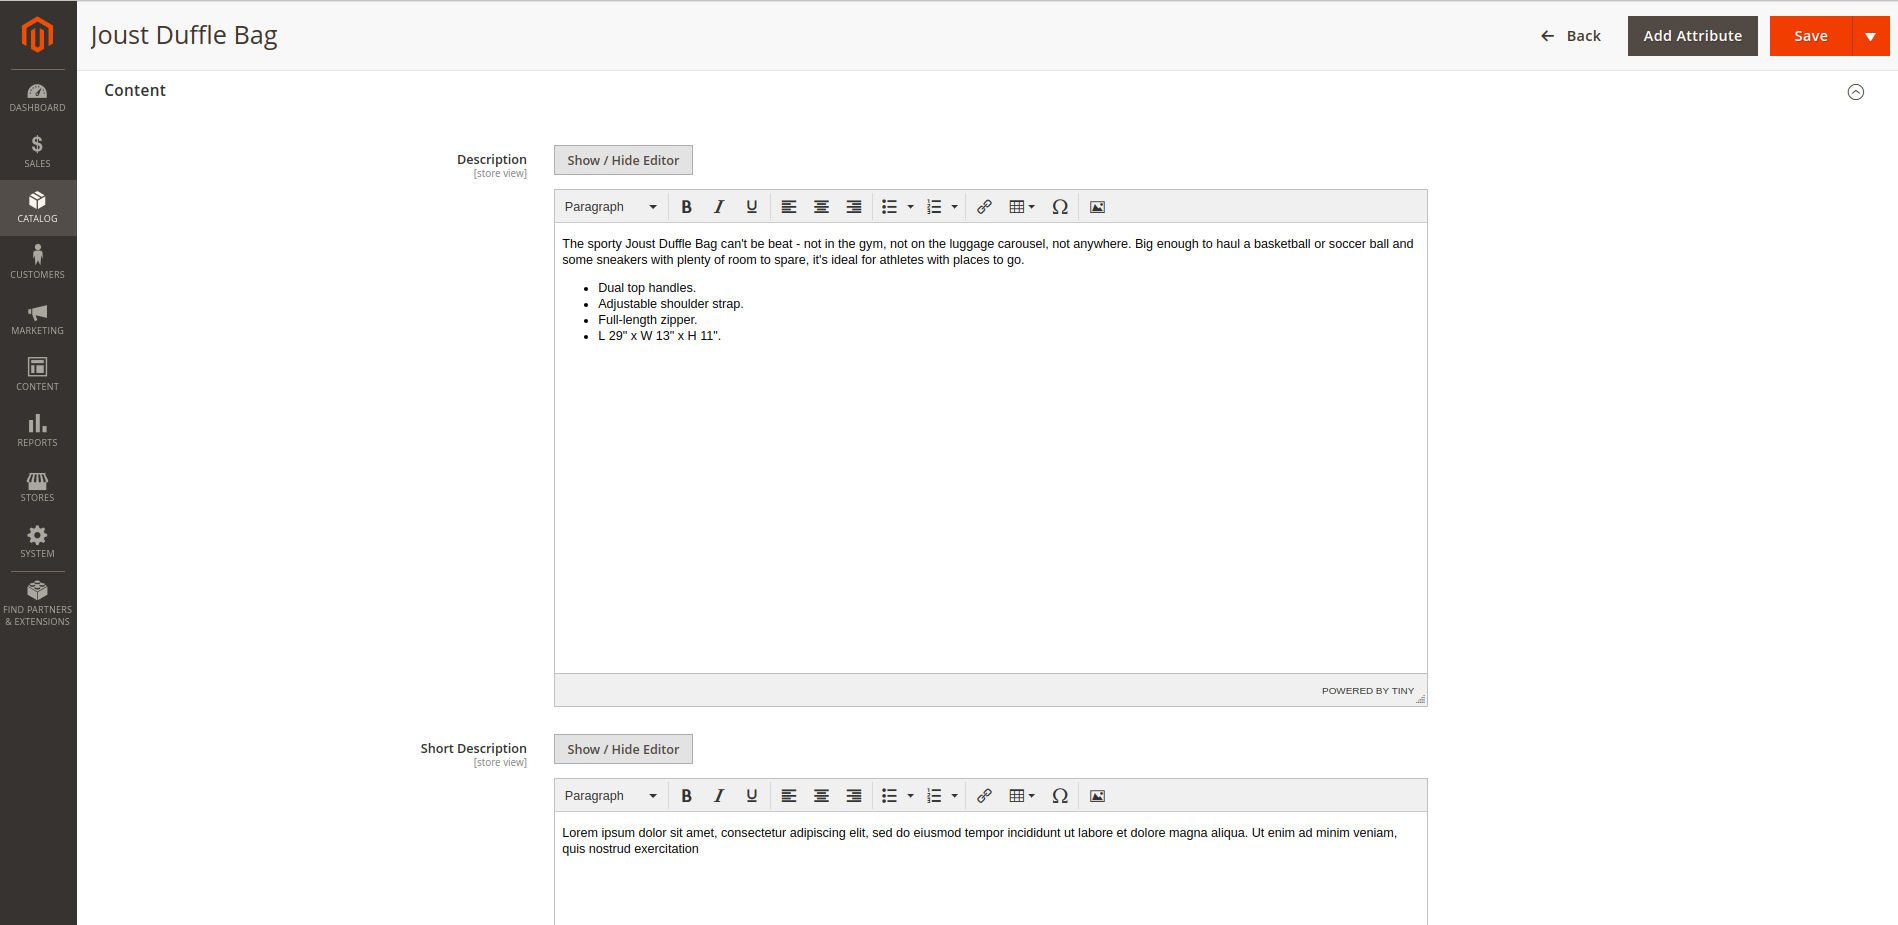
Task: Center align text in Description editor
Action: point(821,206)
